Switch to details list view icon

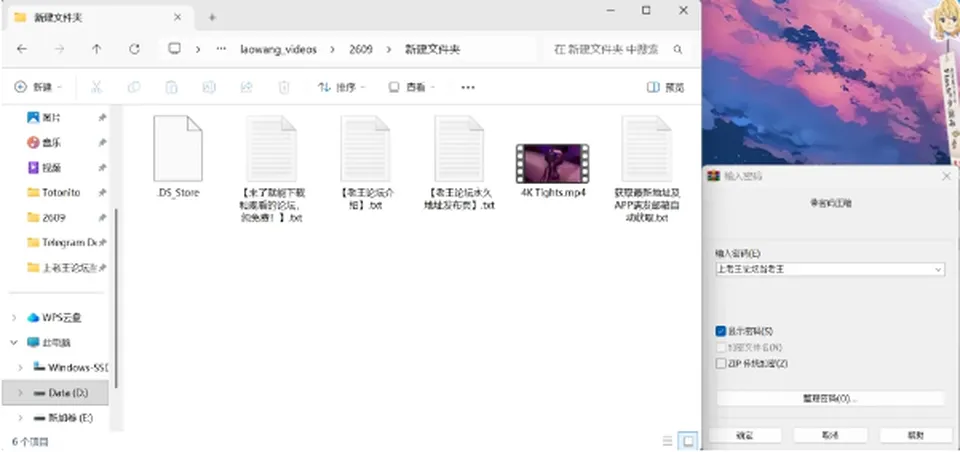tap(667, 441)
